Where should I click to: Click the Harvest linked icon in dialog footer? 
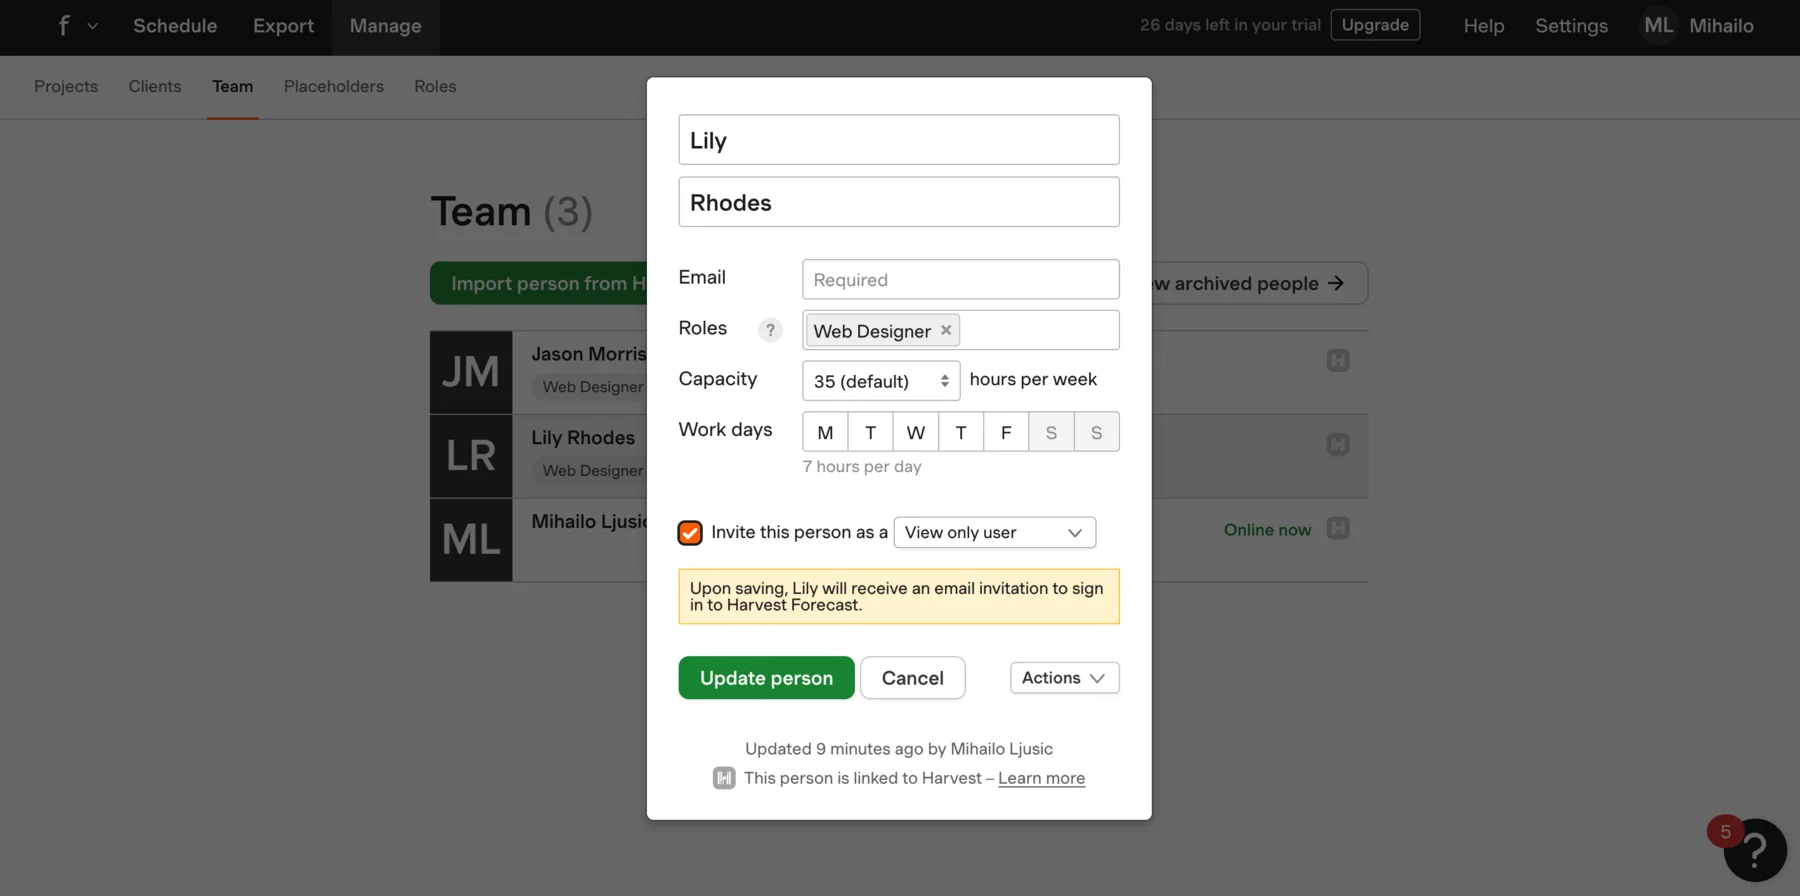724,778
